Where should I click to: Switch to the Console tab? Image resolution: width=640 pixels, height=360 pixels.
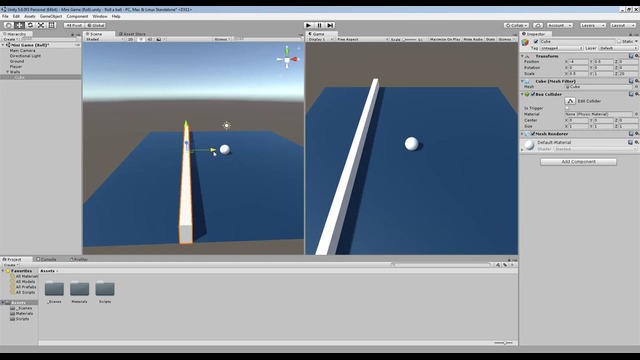(47, 259)
